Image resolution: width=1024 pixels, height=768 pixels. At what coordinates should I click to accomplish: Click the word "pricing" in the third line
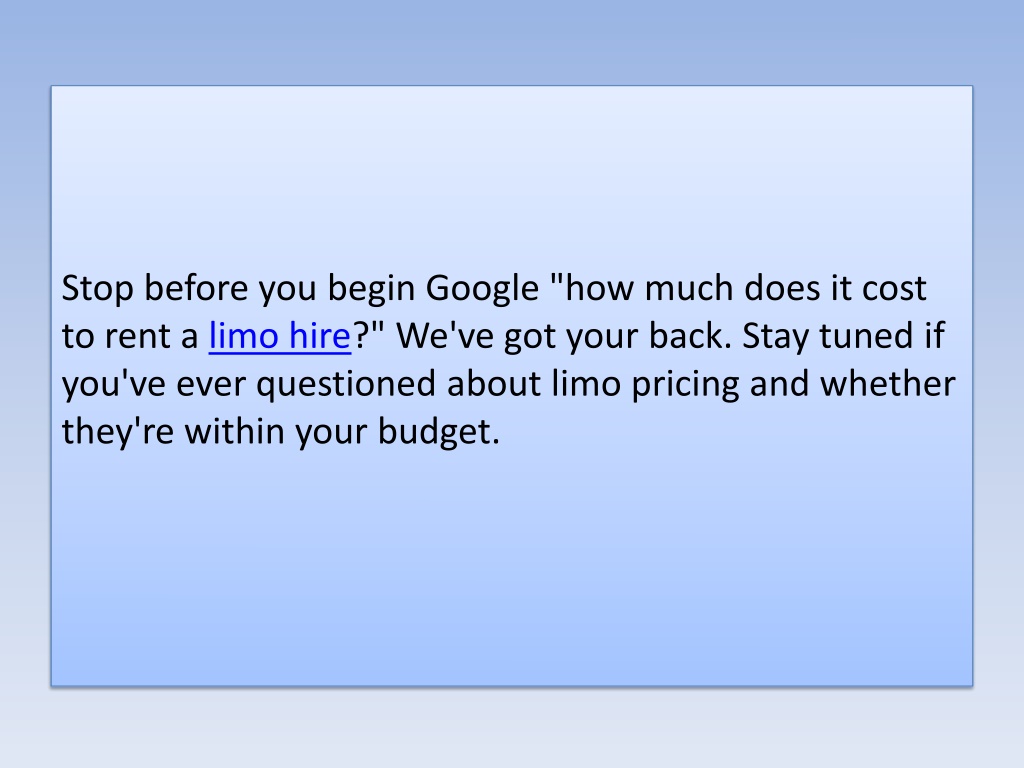click(684, 383)
